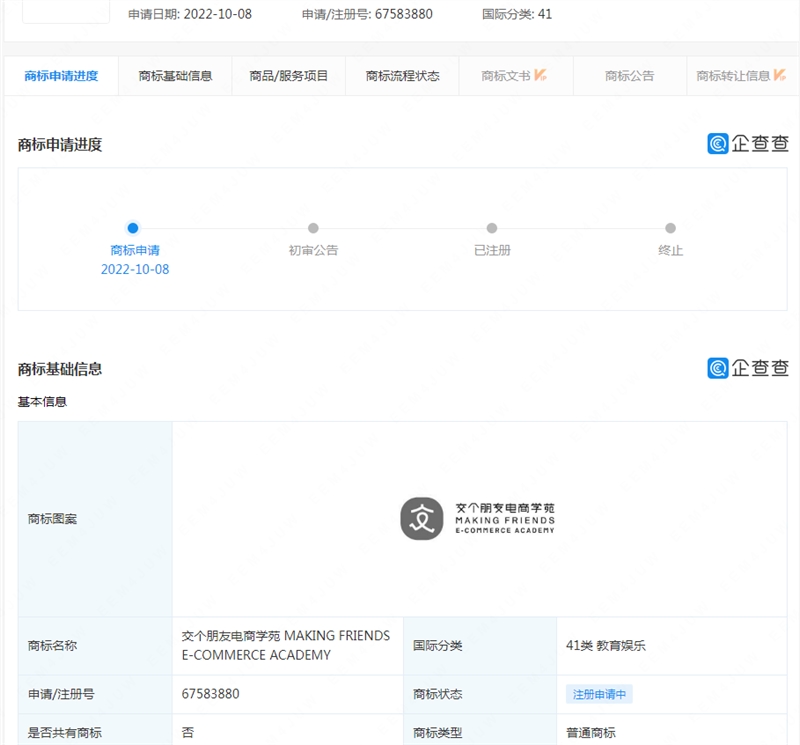Click the 企查查 logo in 商标申请进度 section
Image resolution: width=800 pixels, height=745 pixels.
[x=748, y=143]
